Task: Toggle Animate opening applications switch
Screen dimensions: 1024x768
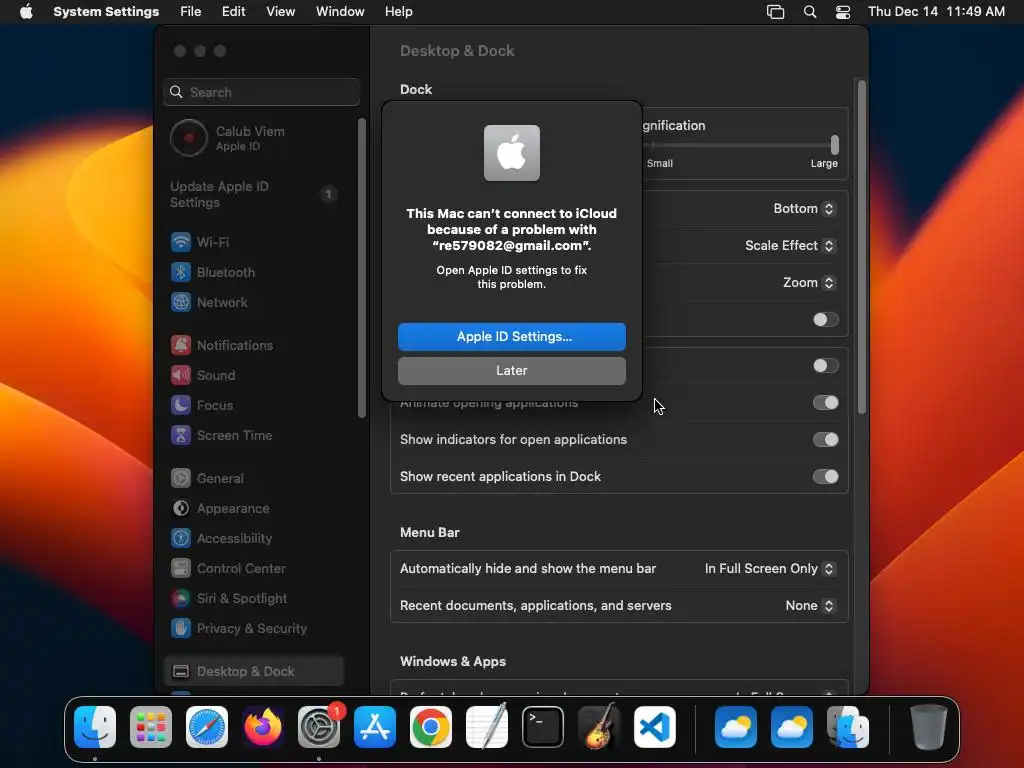Action: pyautogui.click(x=825, y=402)
